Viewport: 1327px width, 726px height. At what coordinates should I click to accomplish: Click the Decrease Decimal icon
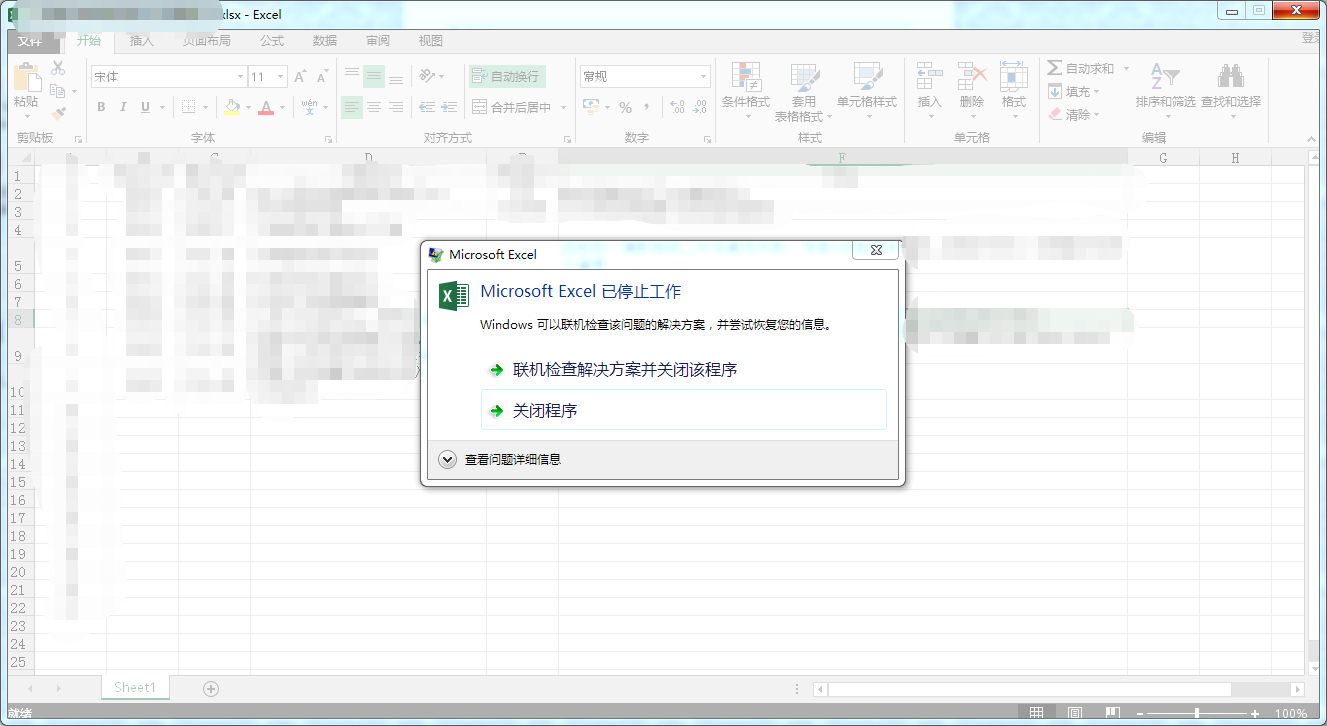699,107
